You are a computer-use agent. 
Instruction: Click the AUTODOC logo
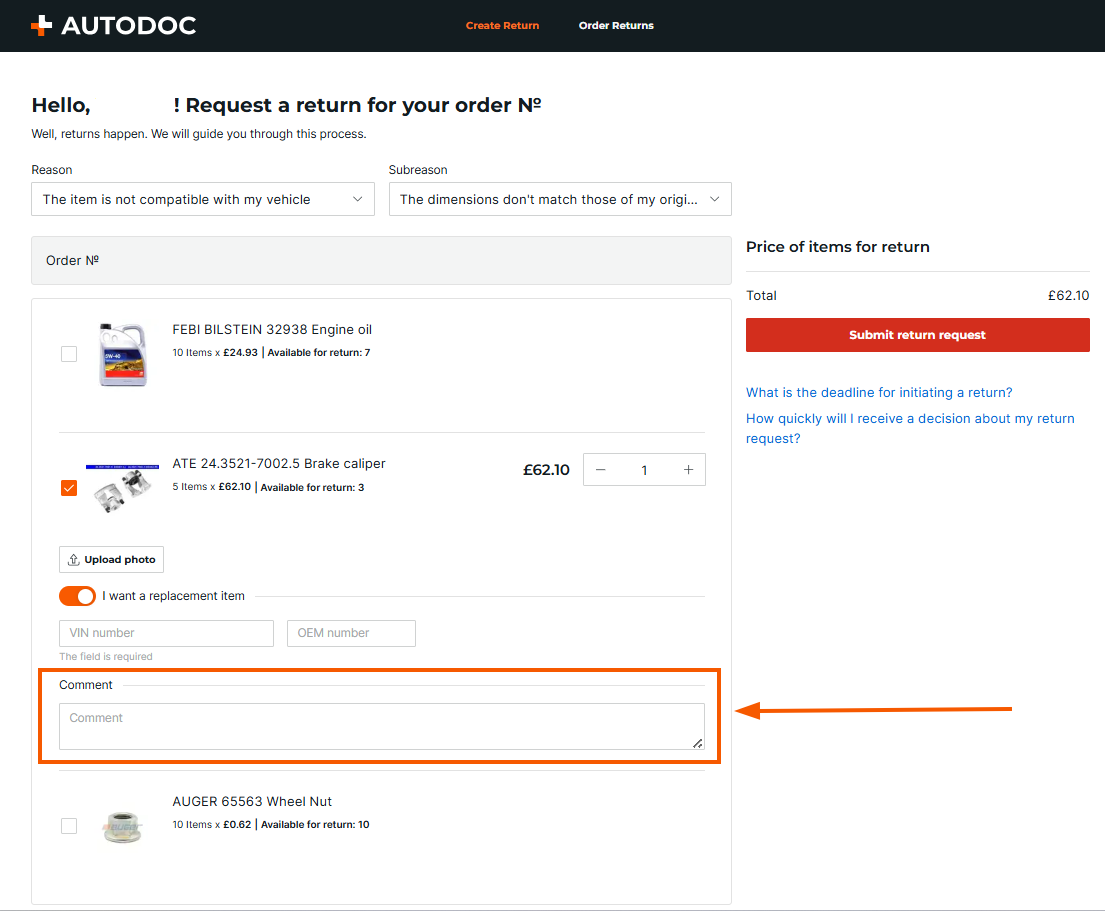coord(113,26)
